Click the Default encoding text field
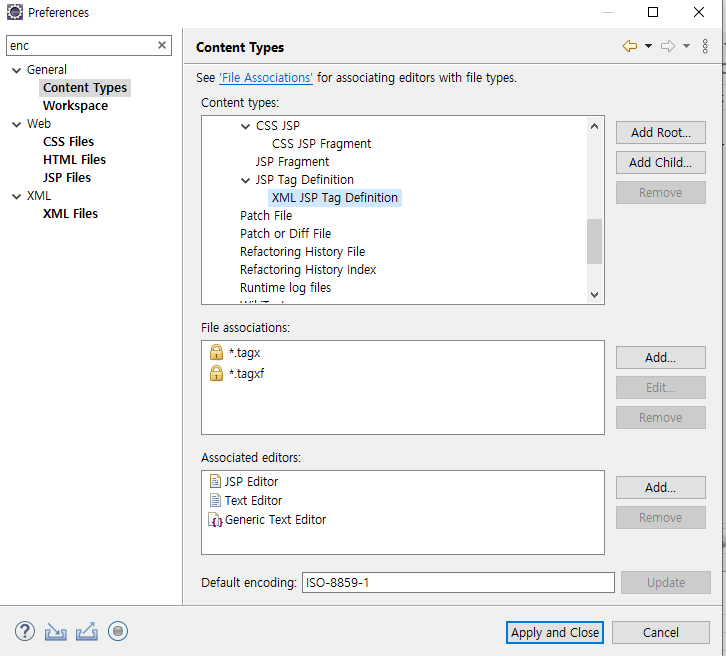The image size is (726, 656). (x=458, y=582)
